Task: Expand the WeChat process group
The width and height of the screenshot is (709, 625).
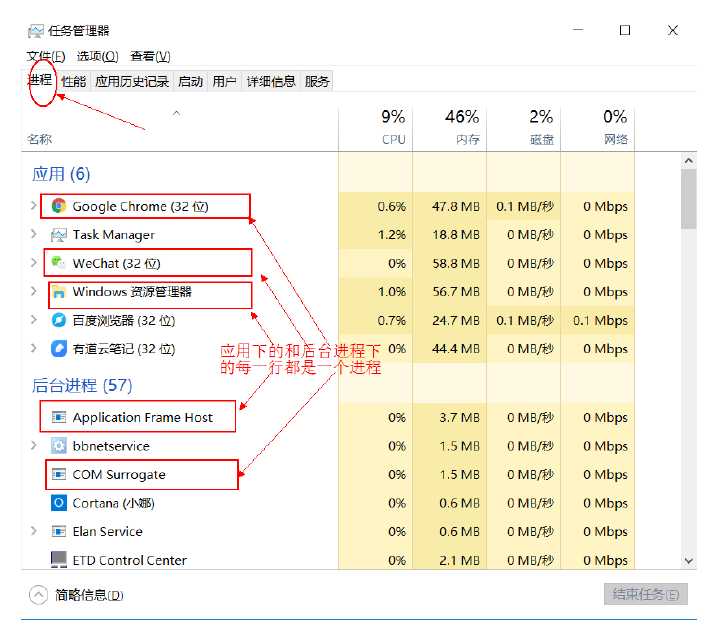Action: click(33, 263)
